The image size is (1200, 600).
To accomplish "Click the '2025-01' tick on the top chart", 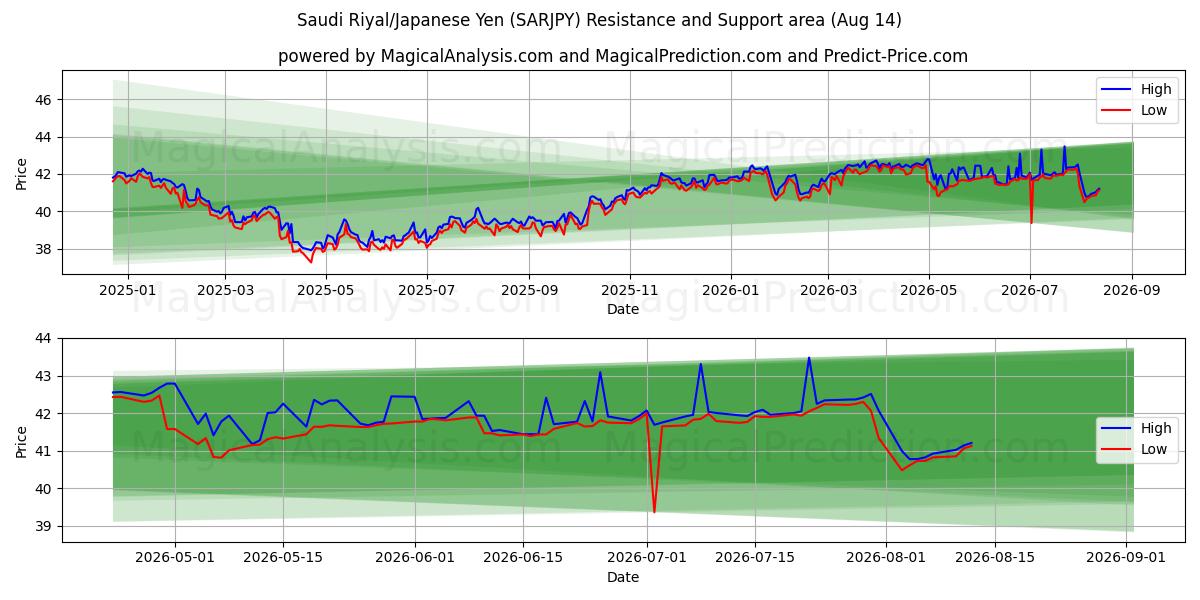I will [128, 290].
